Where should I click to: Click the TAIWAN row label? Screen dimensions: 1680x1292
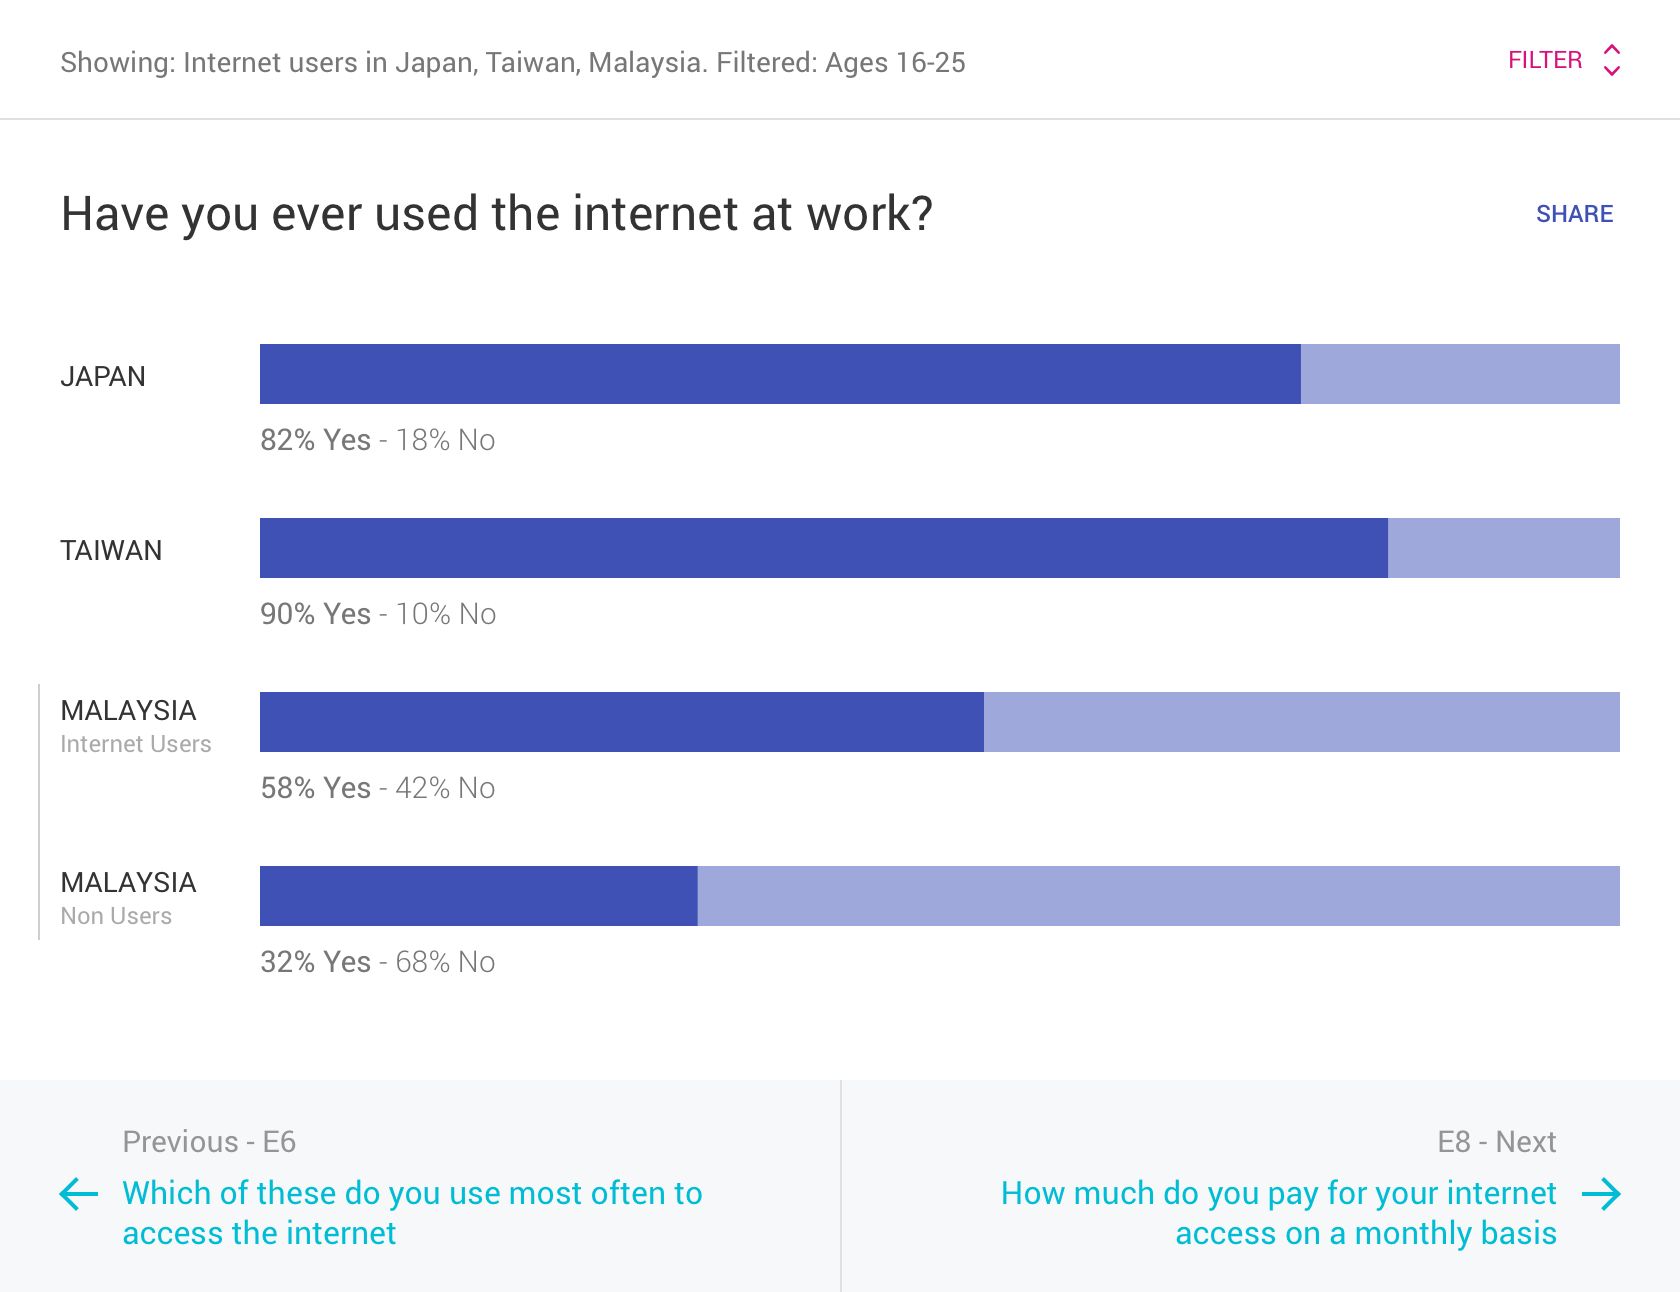coord(111,551)
